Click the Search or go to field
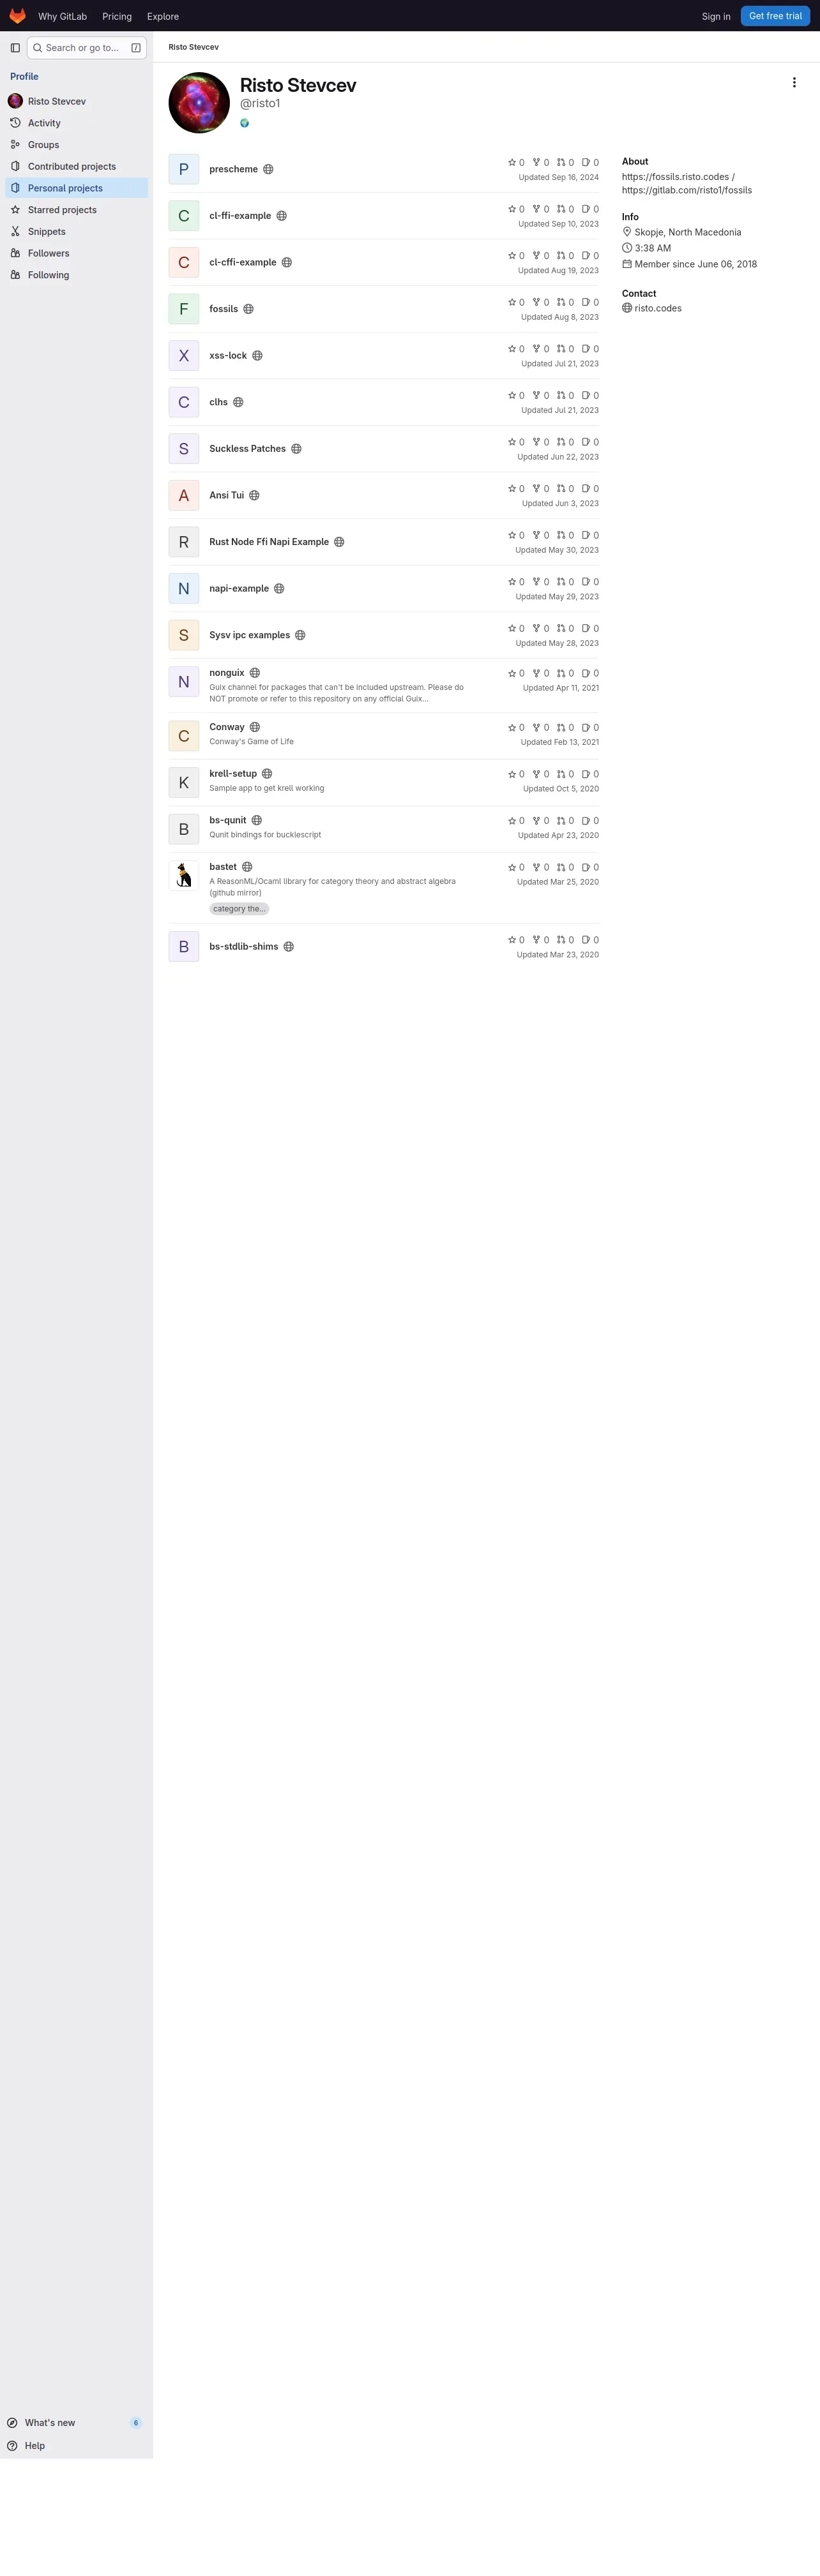Screen dimensions: 820x2576 (87, 48)
